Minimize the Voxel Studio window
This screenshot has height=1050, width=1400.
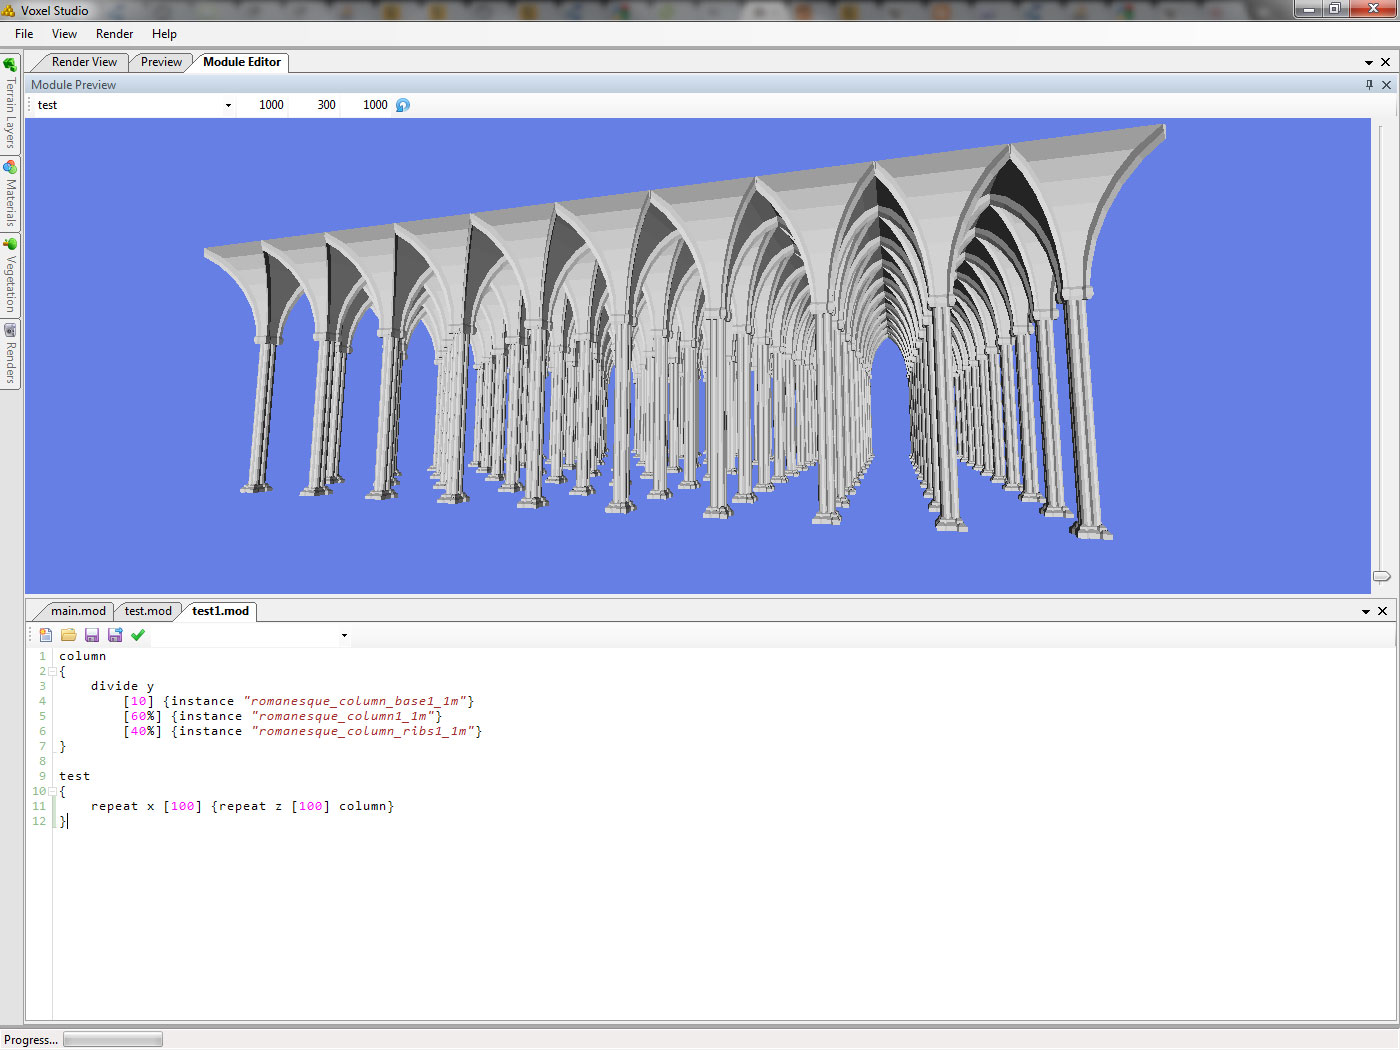[x=1307, y=9]
